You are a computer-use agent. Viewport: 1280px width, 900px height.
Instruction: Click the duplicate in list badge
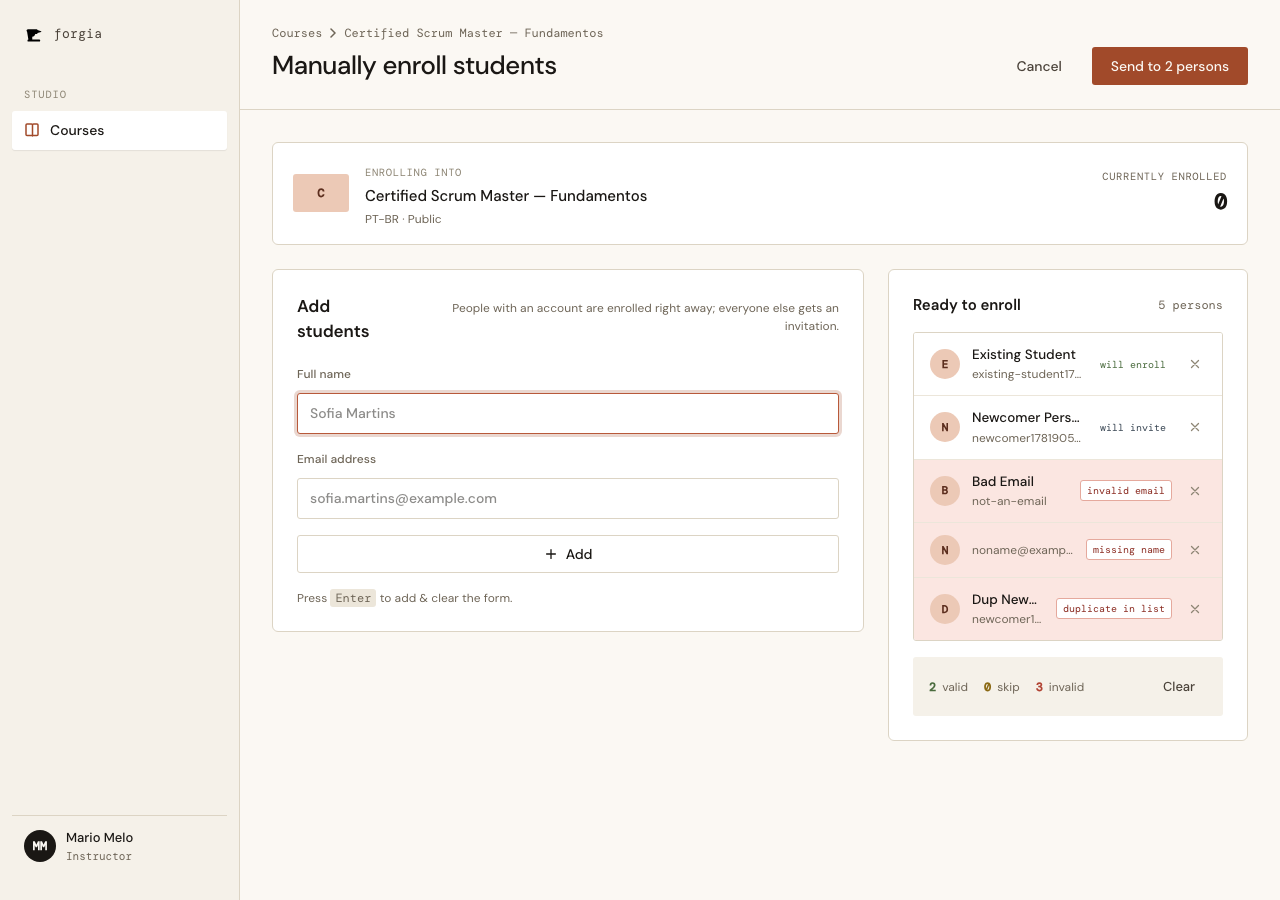coord(1114,609)
